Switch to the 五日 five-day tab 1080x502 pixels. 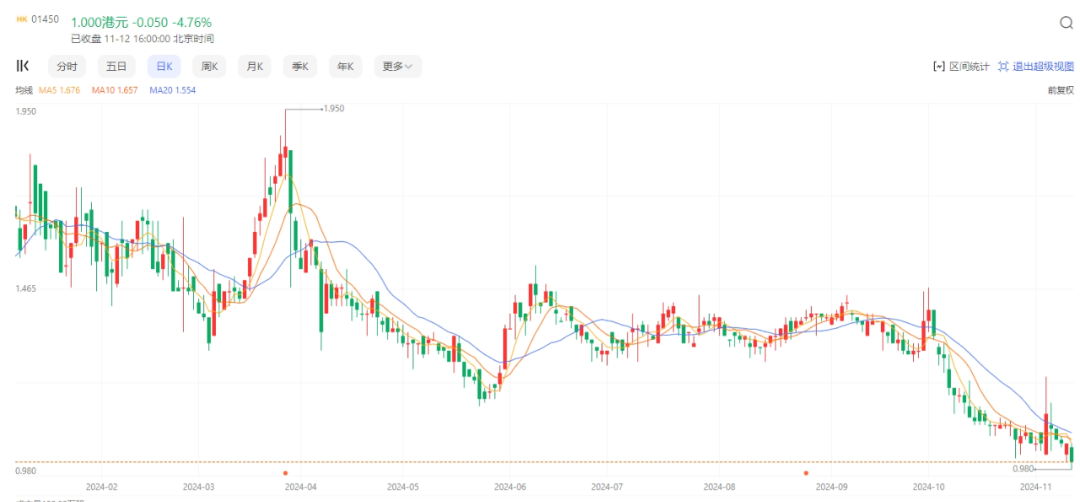pyautogui.click(x=117, y=67)
